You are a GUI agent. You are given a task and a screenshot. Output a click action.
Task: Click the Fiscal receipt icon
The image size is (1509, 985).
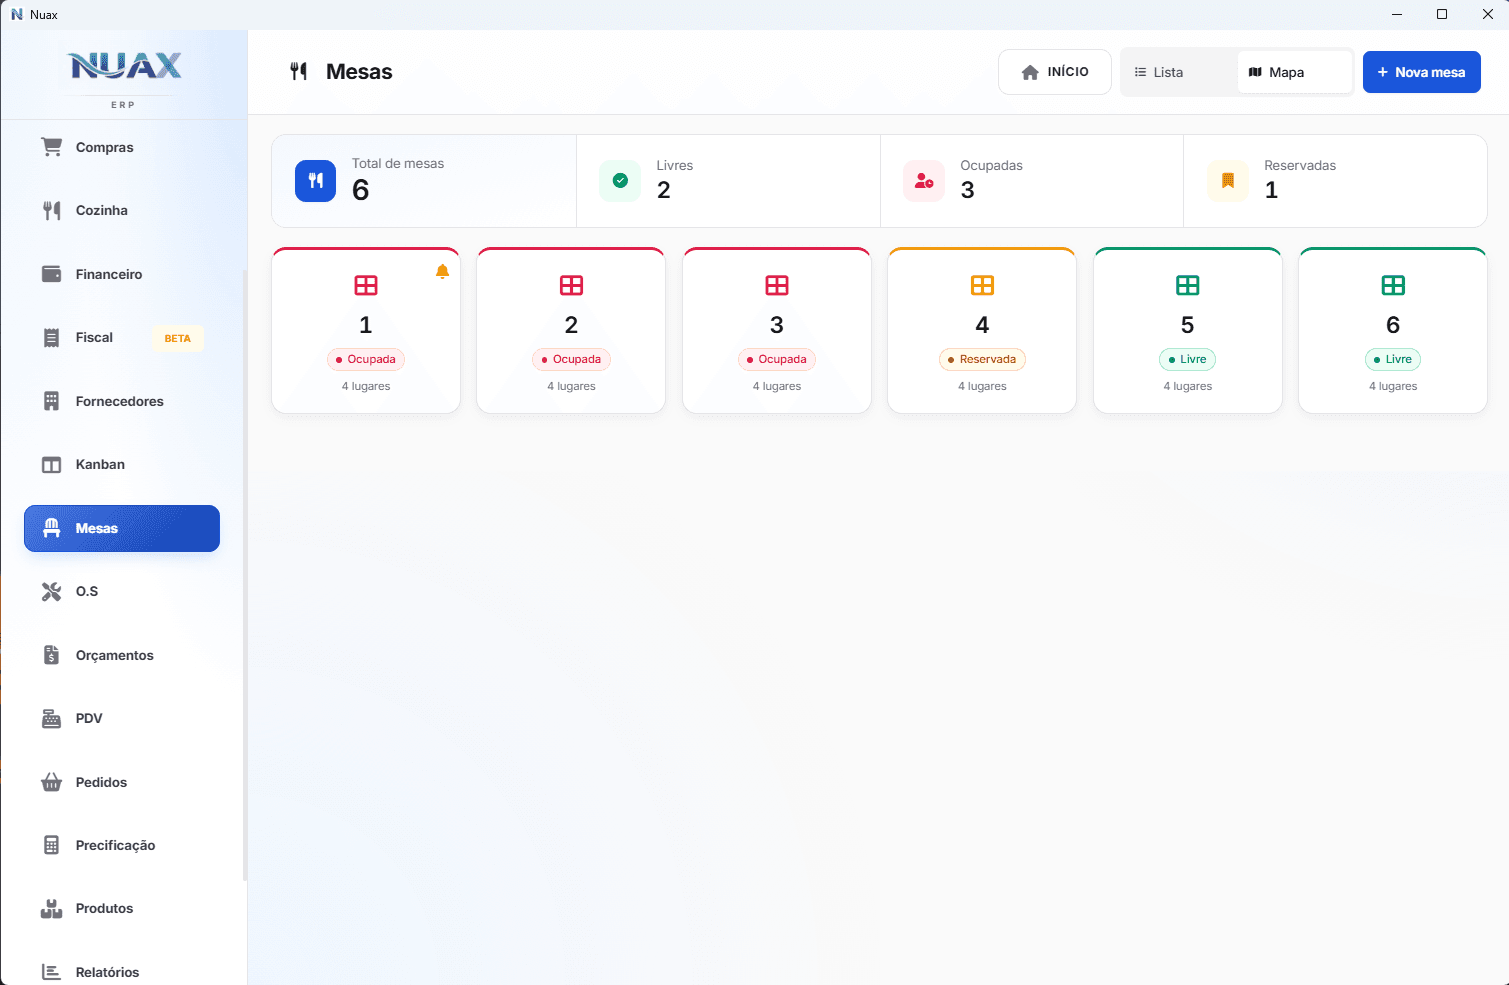pyautogui.click(x=51, y=338)
